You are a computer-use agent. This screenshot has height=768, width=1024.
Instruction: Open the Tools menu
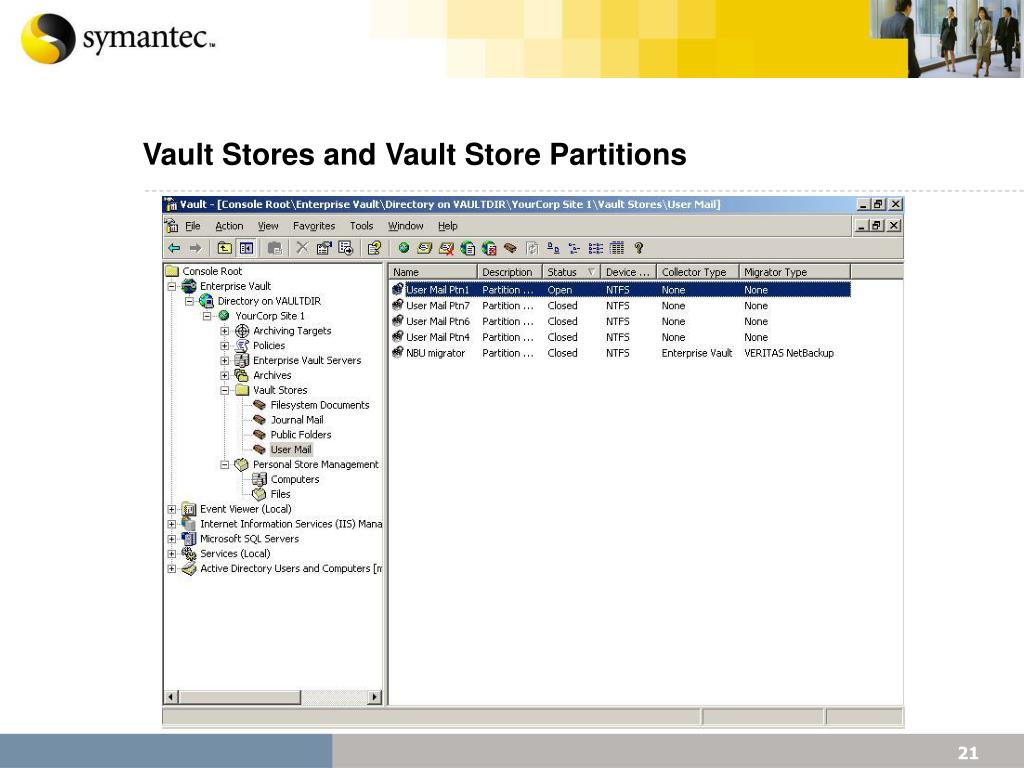[361, 226]
